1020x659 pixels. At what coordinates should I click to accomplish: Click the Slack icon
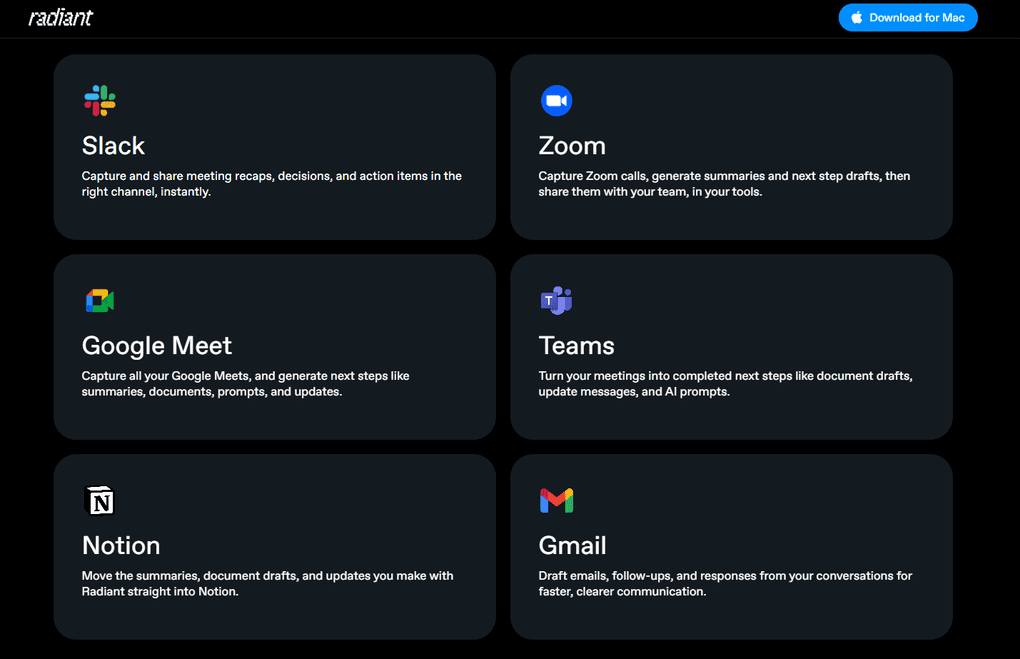(x=99, y=100)
